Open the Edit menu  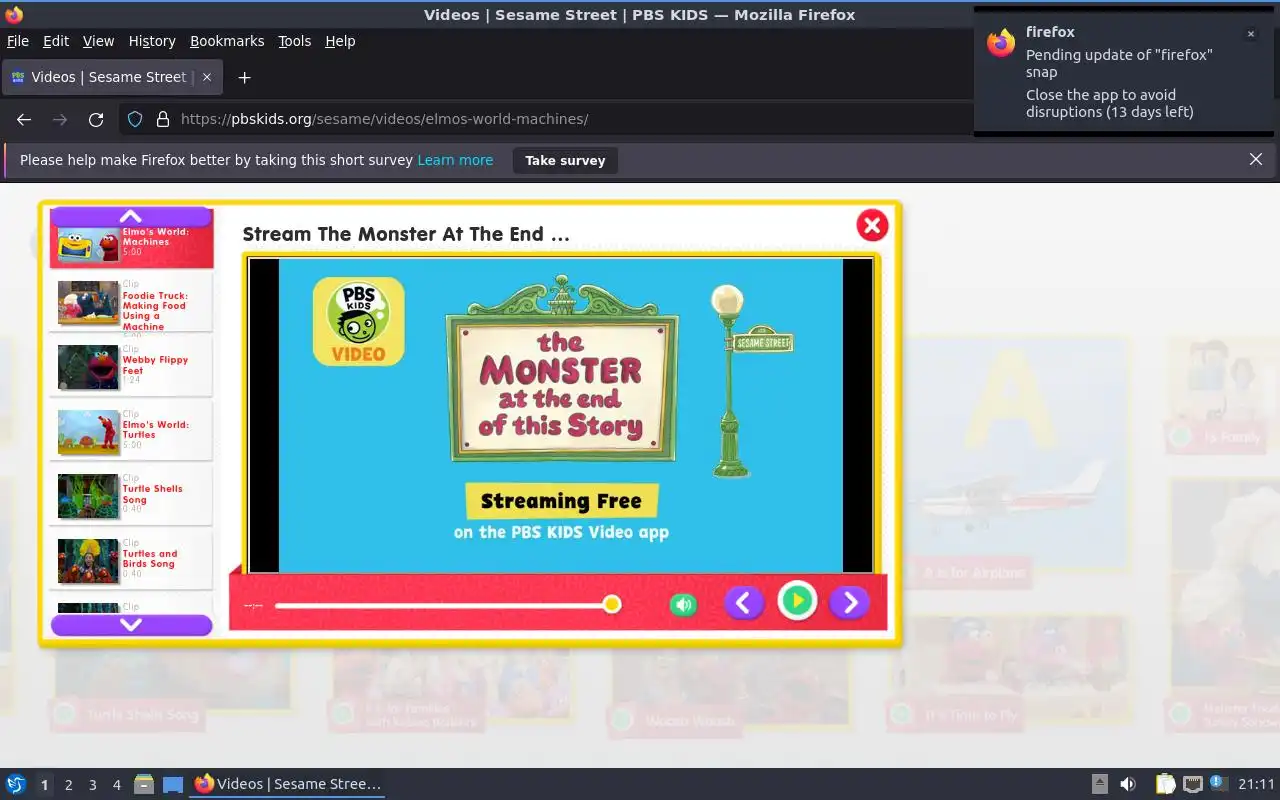click(56, 41)
